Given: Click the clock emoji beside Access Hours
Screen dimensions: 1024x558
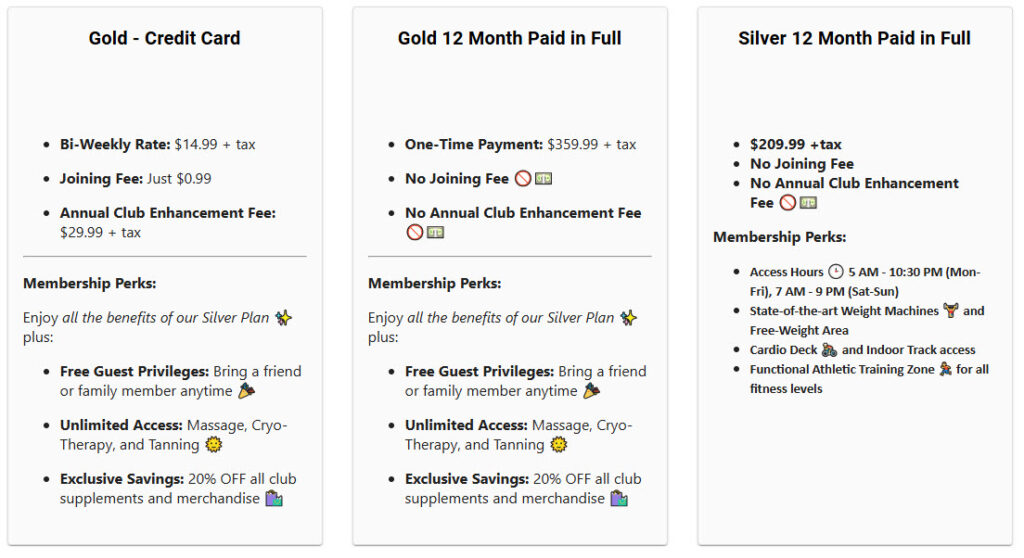Looking at the screenshot, I should 836,272.
